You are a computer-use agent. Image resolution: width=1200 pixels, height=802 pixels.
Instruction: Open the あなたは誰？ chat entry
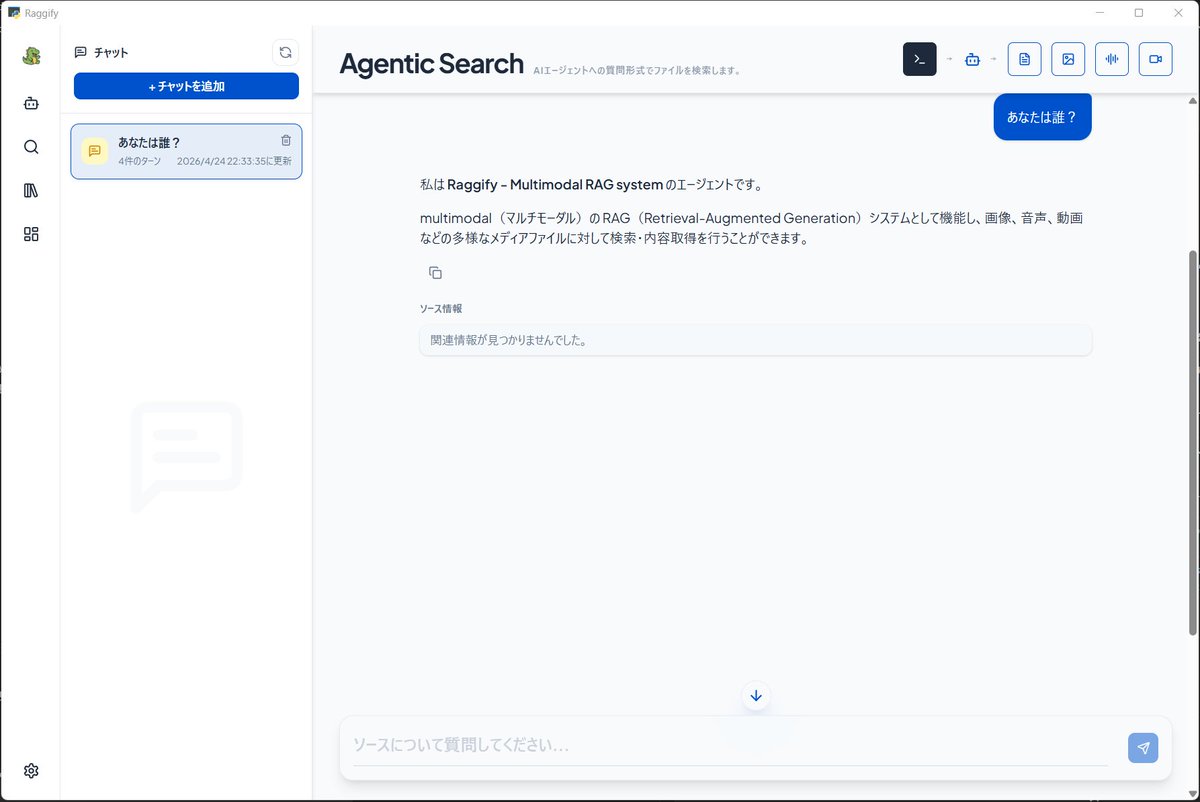(x=186, y=151)
